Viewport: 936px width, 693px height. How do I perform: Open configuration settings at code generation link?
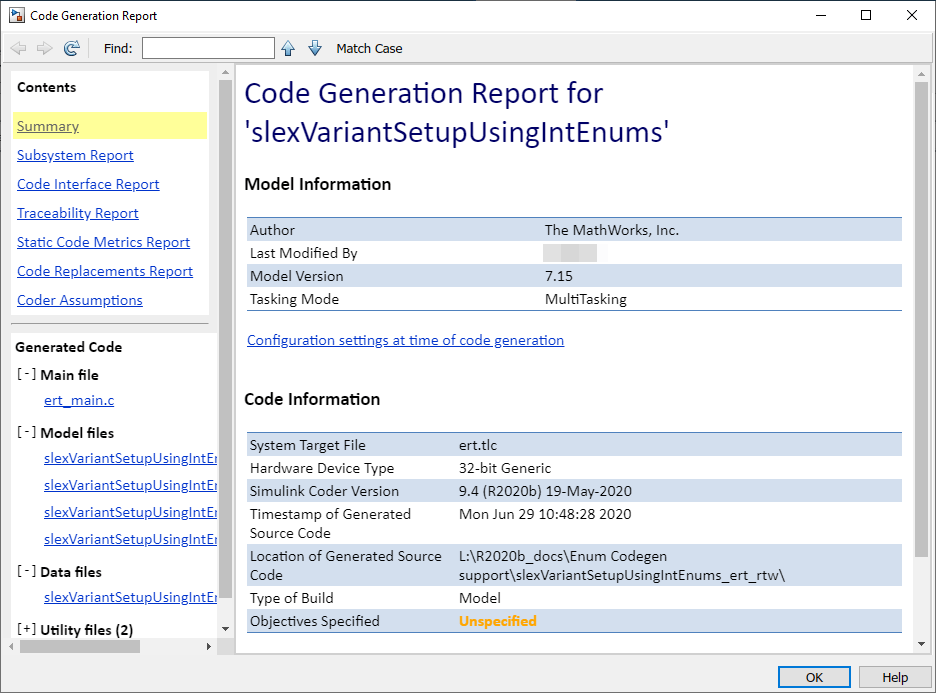pyautogui.click(x=405, y=340)
